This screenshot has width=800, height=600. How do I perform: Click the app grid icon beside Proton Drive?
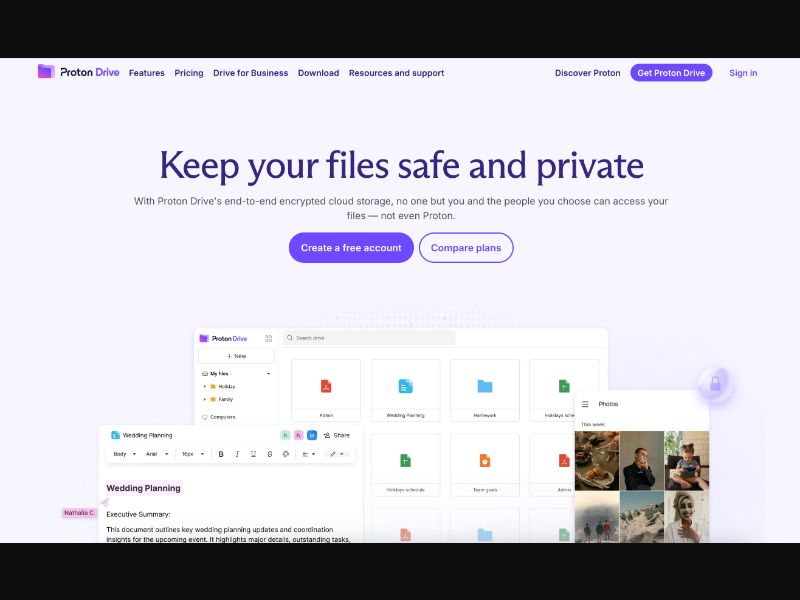(x=268, y=338)
